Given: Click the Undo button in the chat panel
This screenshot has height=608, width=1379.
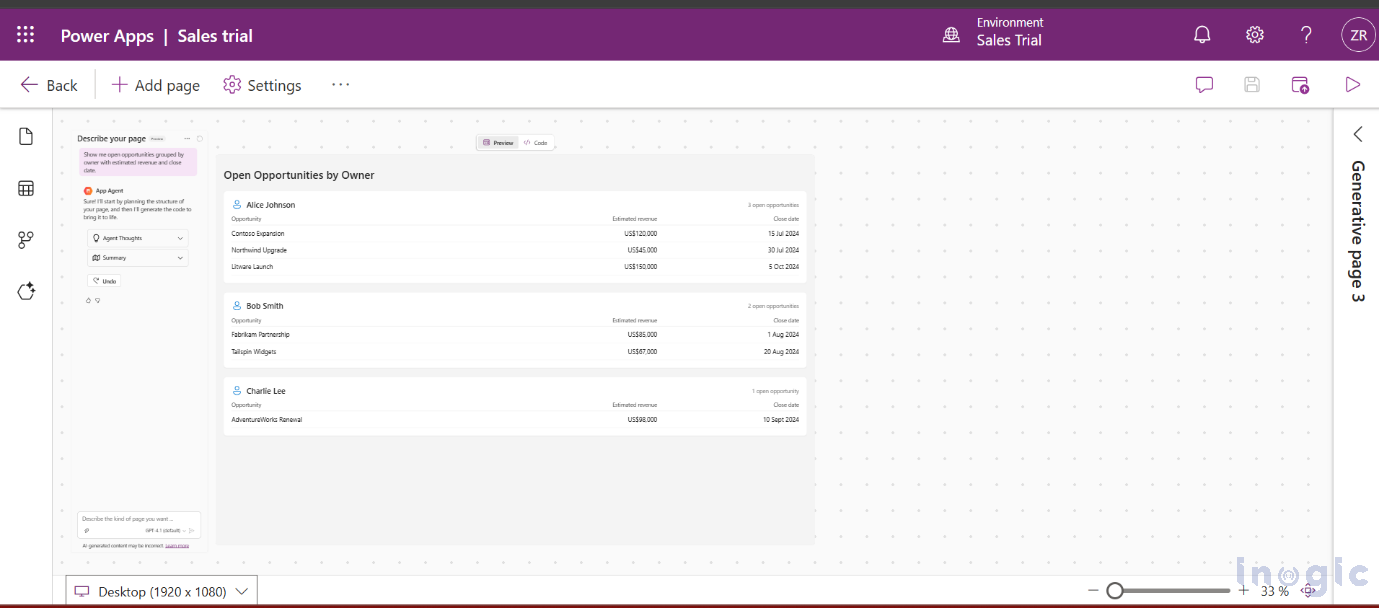Looking at the screenshot, I should click(x=104, y=281).
